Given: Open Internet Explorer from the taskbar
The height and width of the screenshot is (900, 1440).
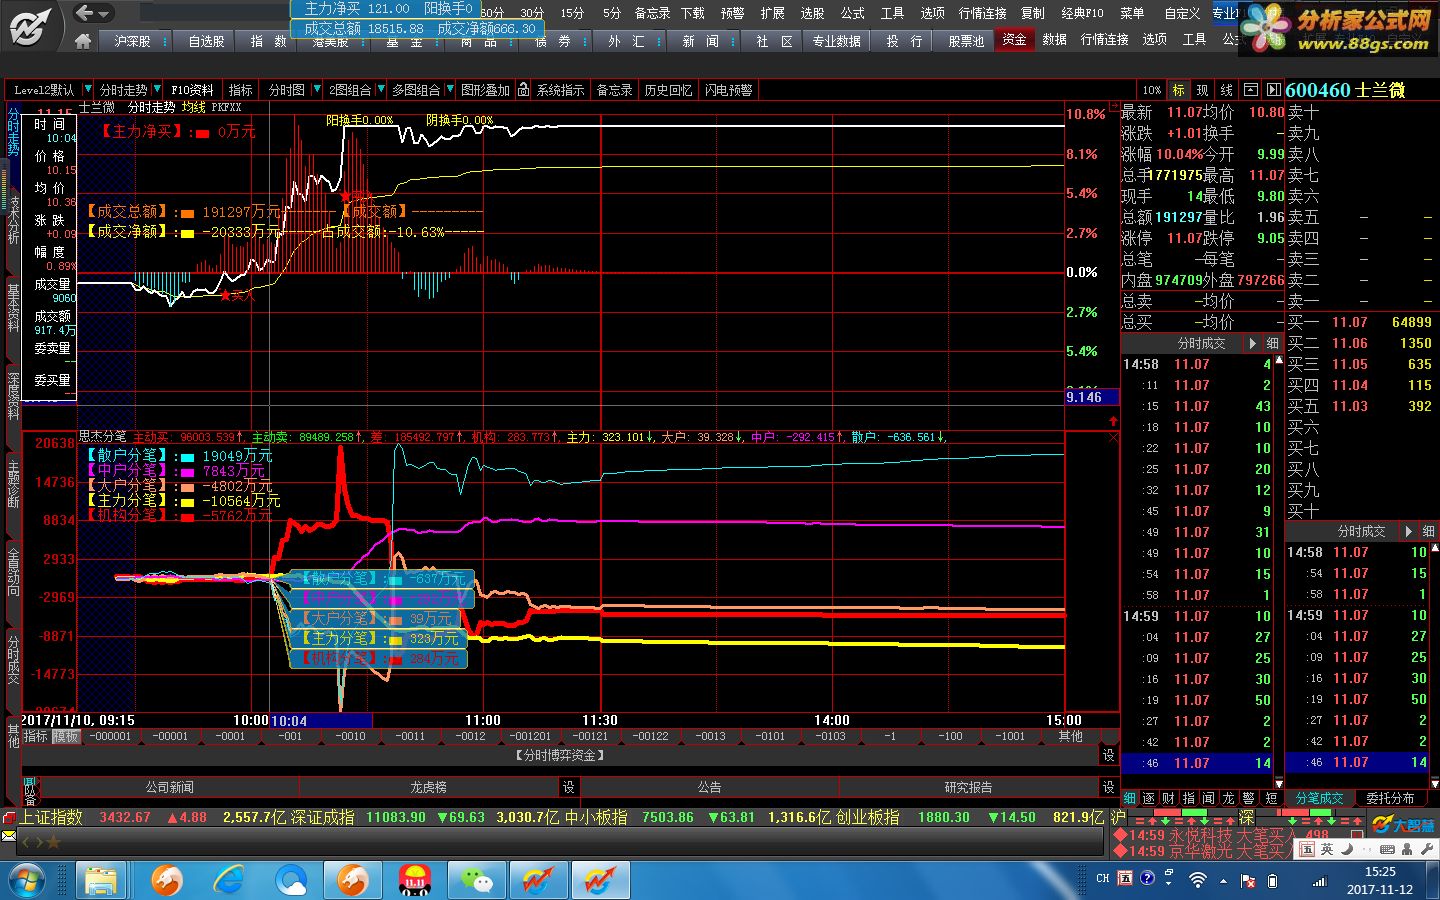Looking at the screenshot, I should point(230,880).
